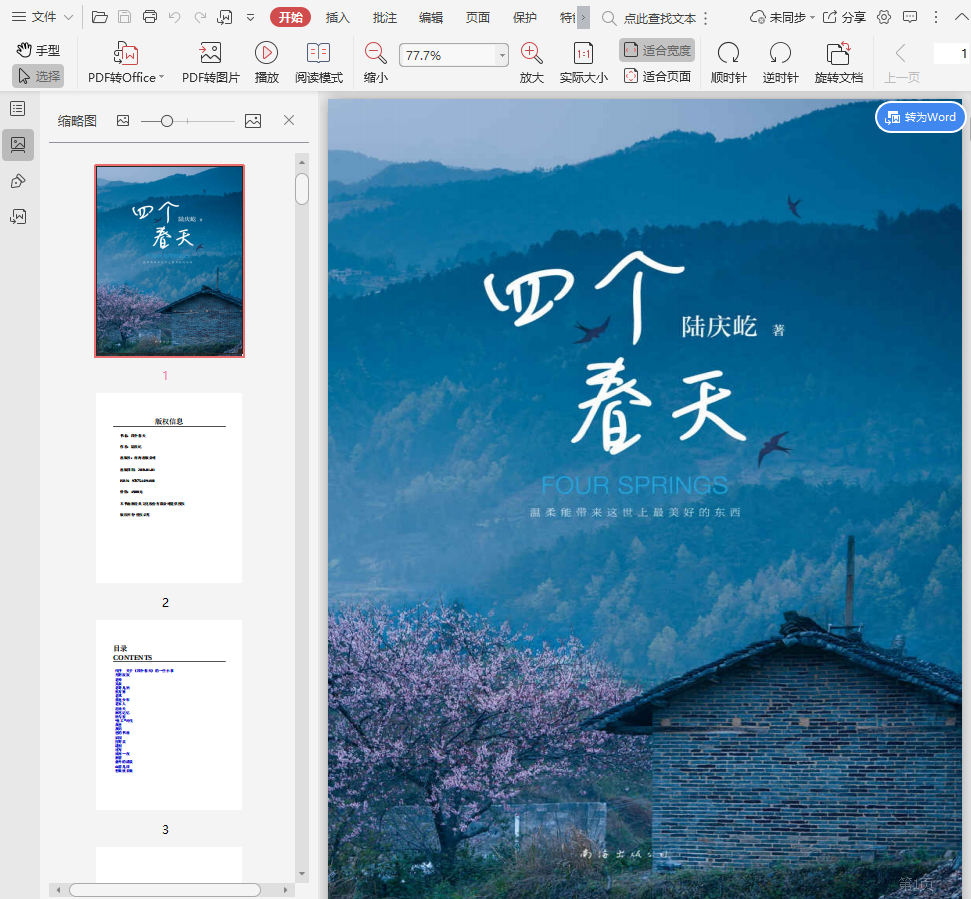Screen dimensions: 971x899
Task: Open 阅读模式 reading mode
Action: [x=318, y=54]
